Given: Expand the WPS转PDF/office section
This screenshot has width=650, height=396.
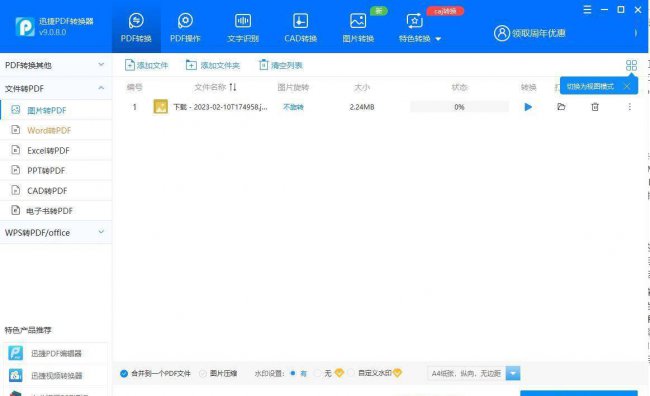Looking at the screenshot, I should [x=56, y=233].
